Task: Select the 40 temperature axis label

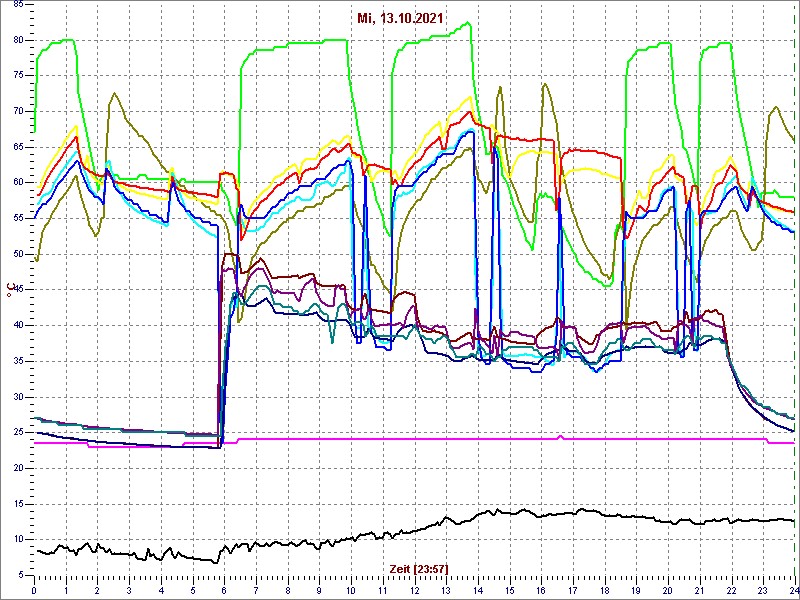Action: coord(16,326)
